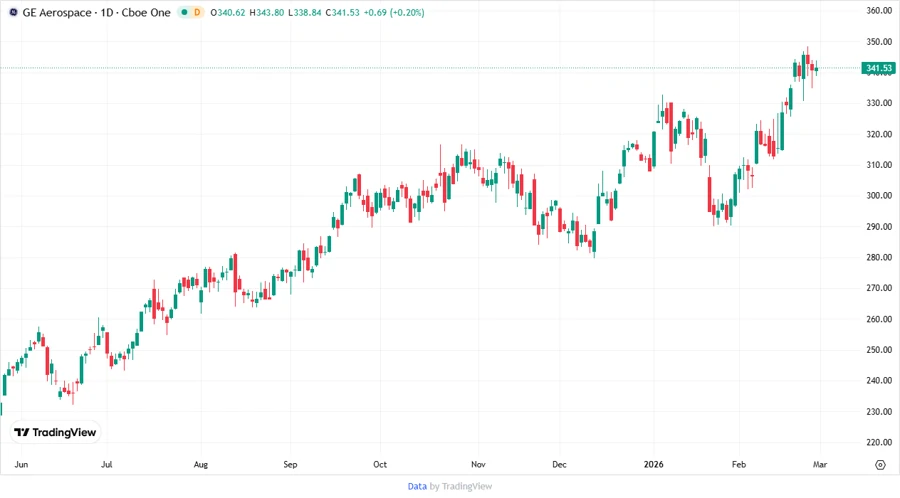This screenshot has height=498, width=900.
Task: Click the Aug label on time axis
Action: (x=201, y=464)
